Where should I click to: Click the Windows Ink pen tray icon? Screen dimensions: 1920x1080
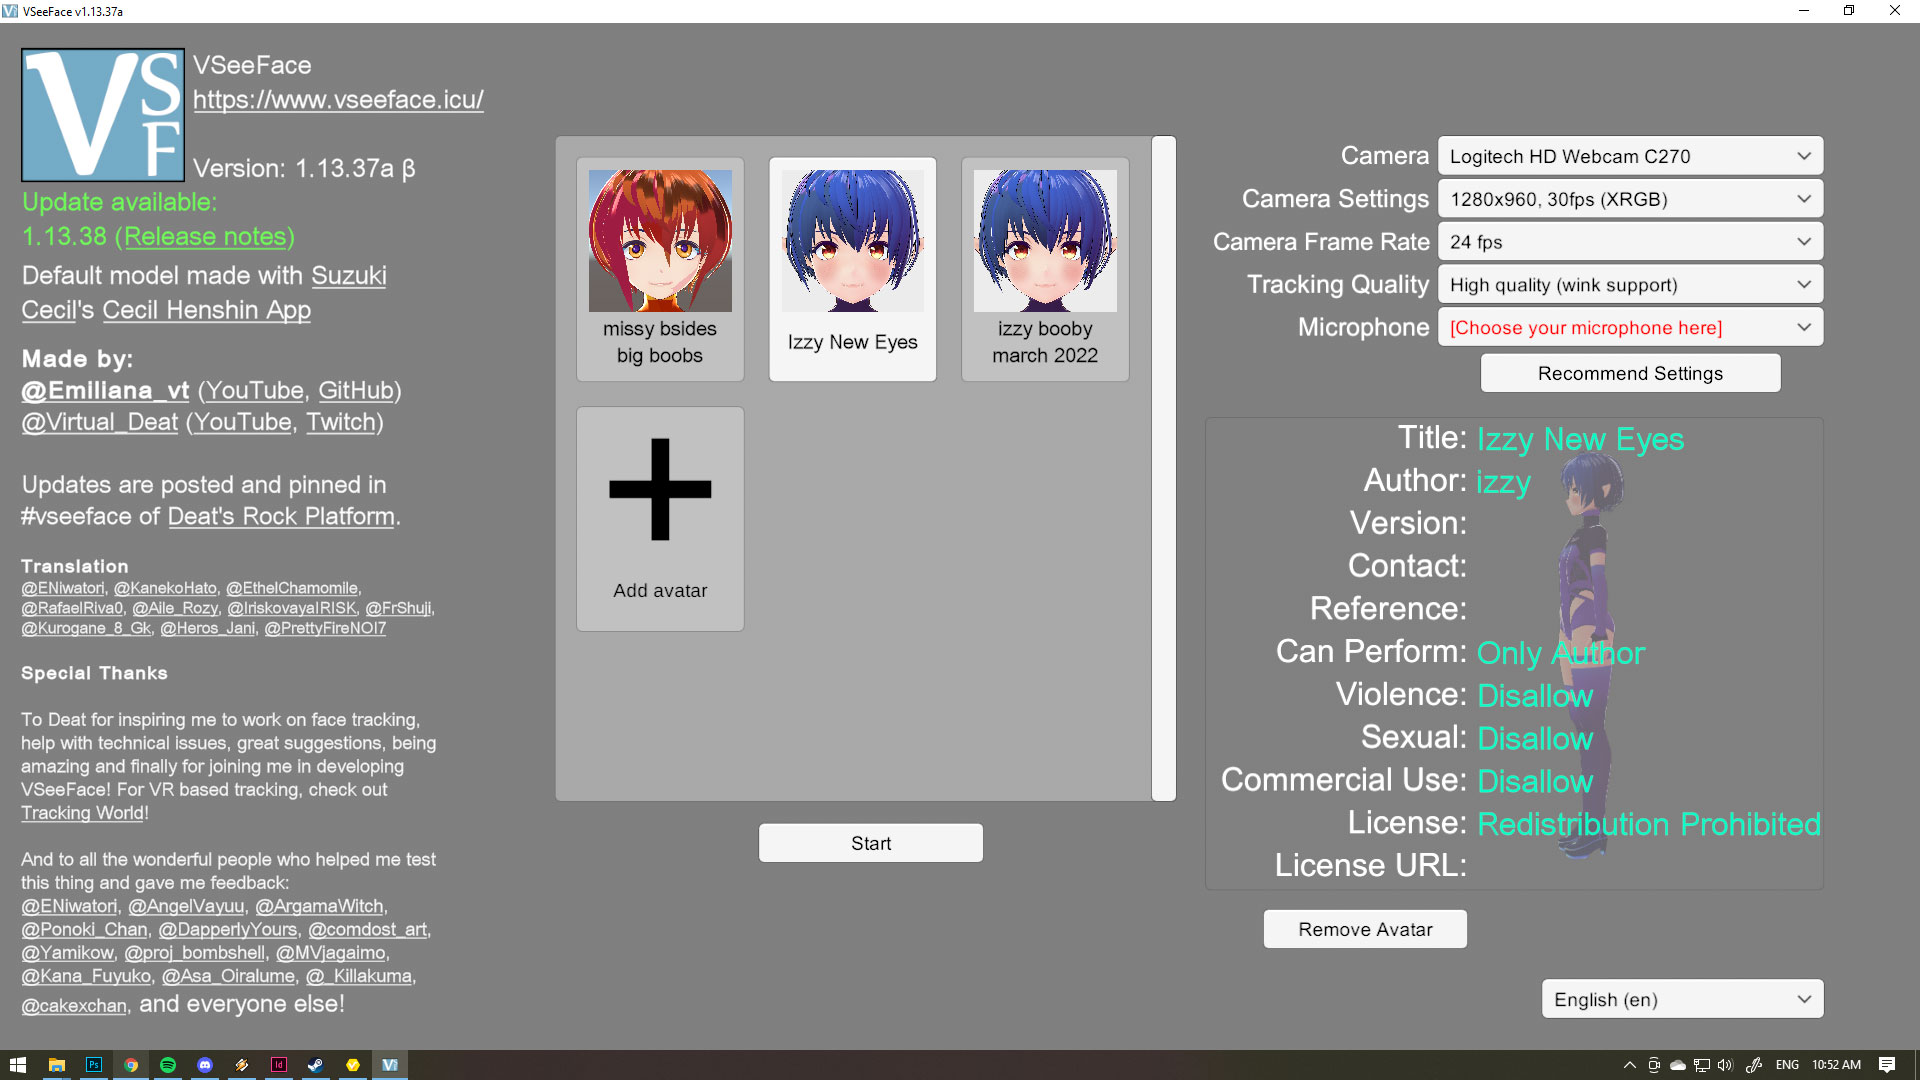(x=1753, y=1065)
